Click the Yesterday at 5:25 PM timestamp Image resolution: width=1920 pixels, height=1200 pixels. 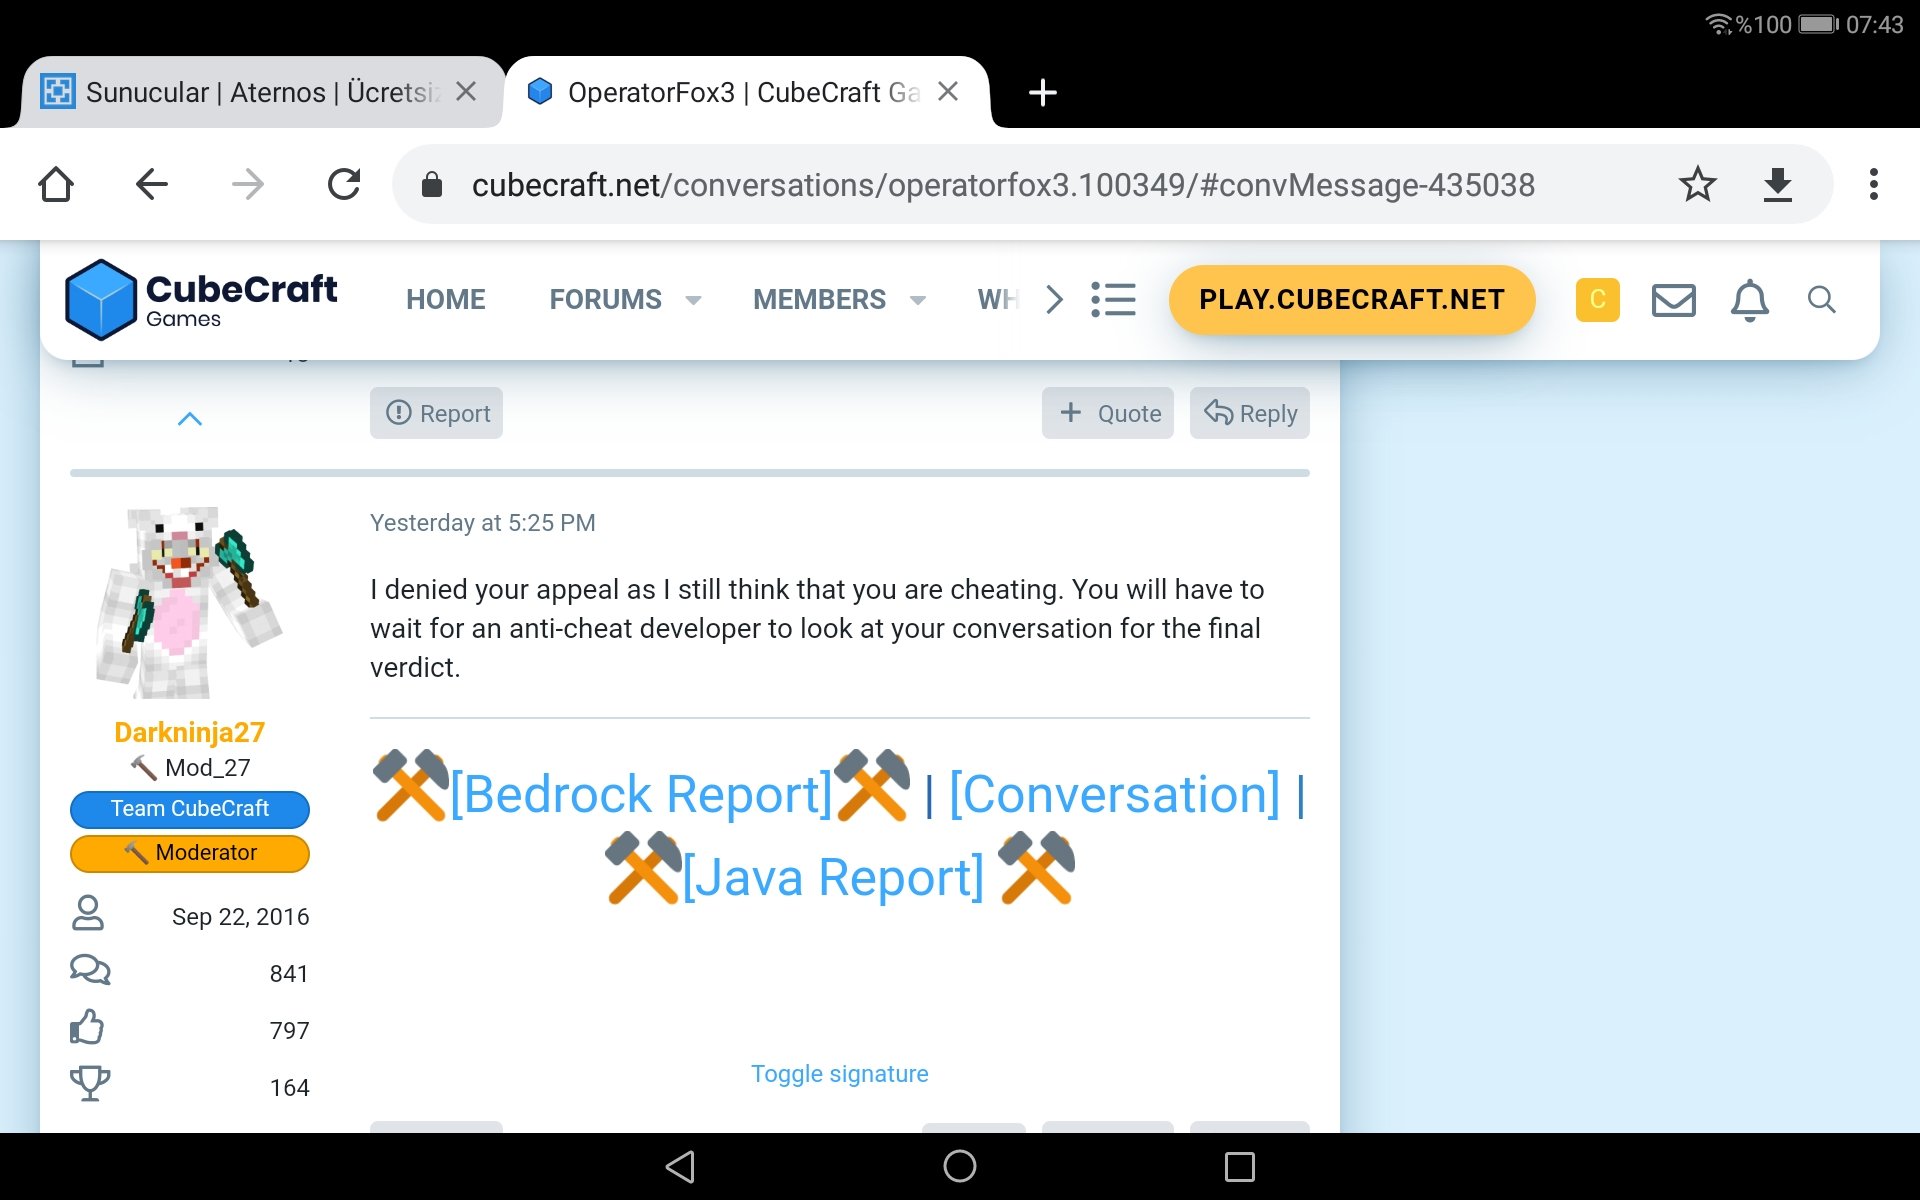tap(483, 523)
